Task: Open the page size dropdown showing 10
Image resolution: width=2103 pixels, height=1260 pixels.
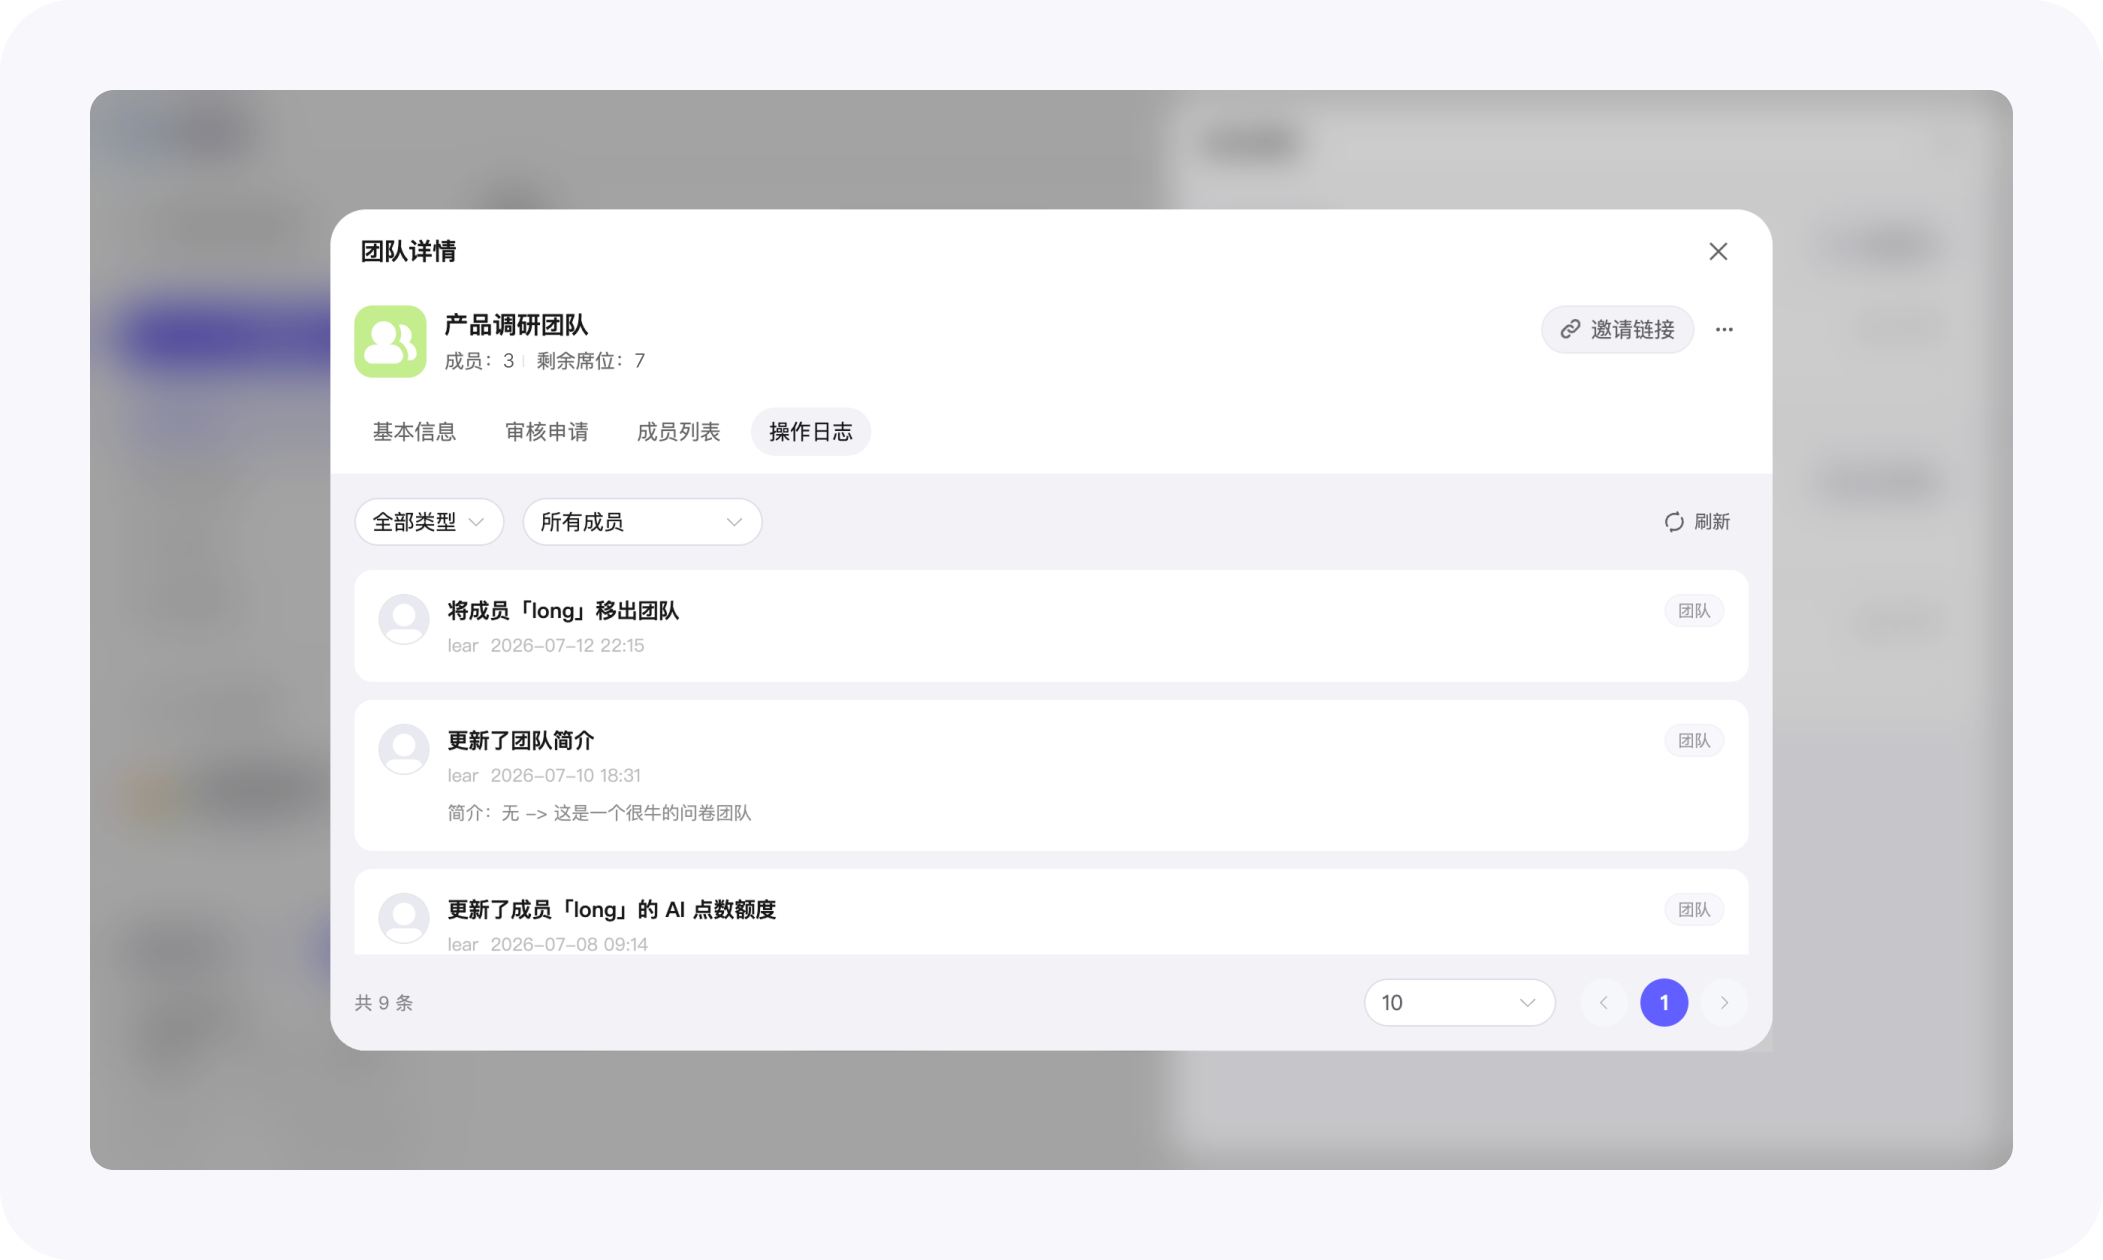Action: click(x=1459, y=1003)
